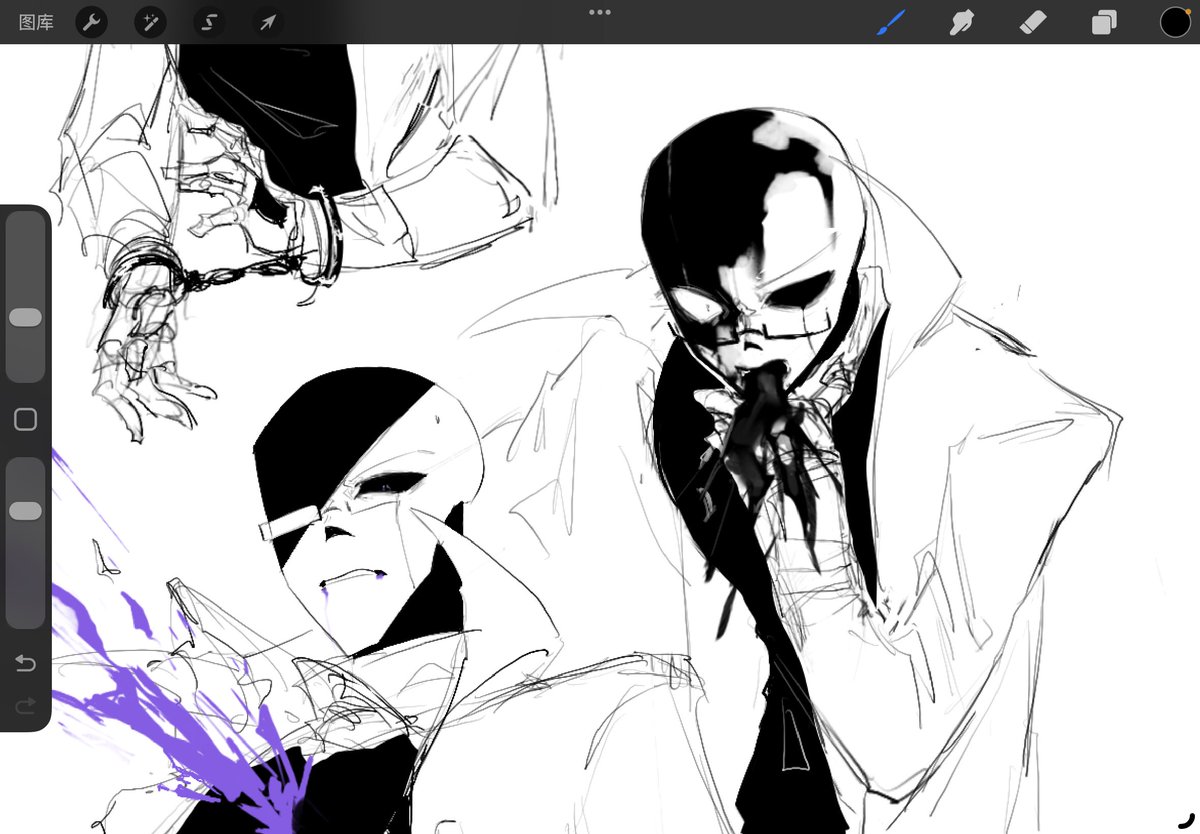Open the Gallery (图库) button
Viewport: 1200px width, 834px height.
click(36, 22)
